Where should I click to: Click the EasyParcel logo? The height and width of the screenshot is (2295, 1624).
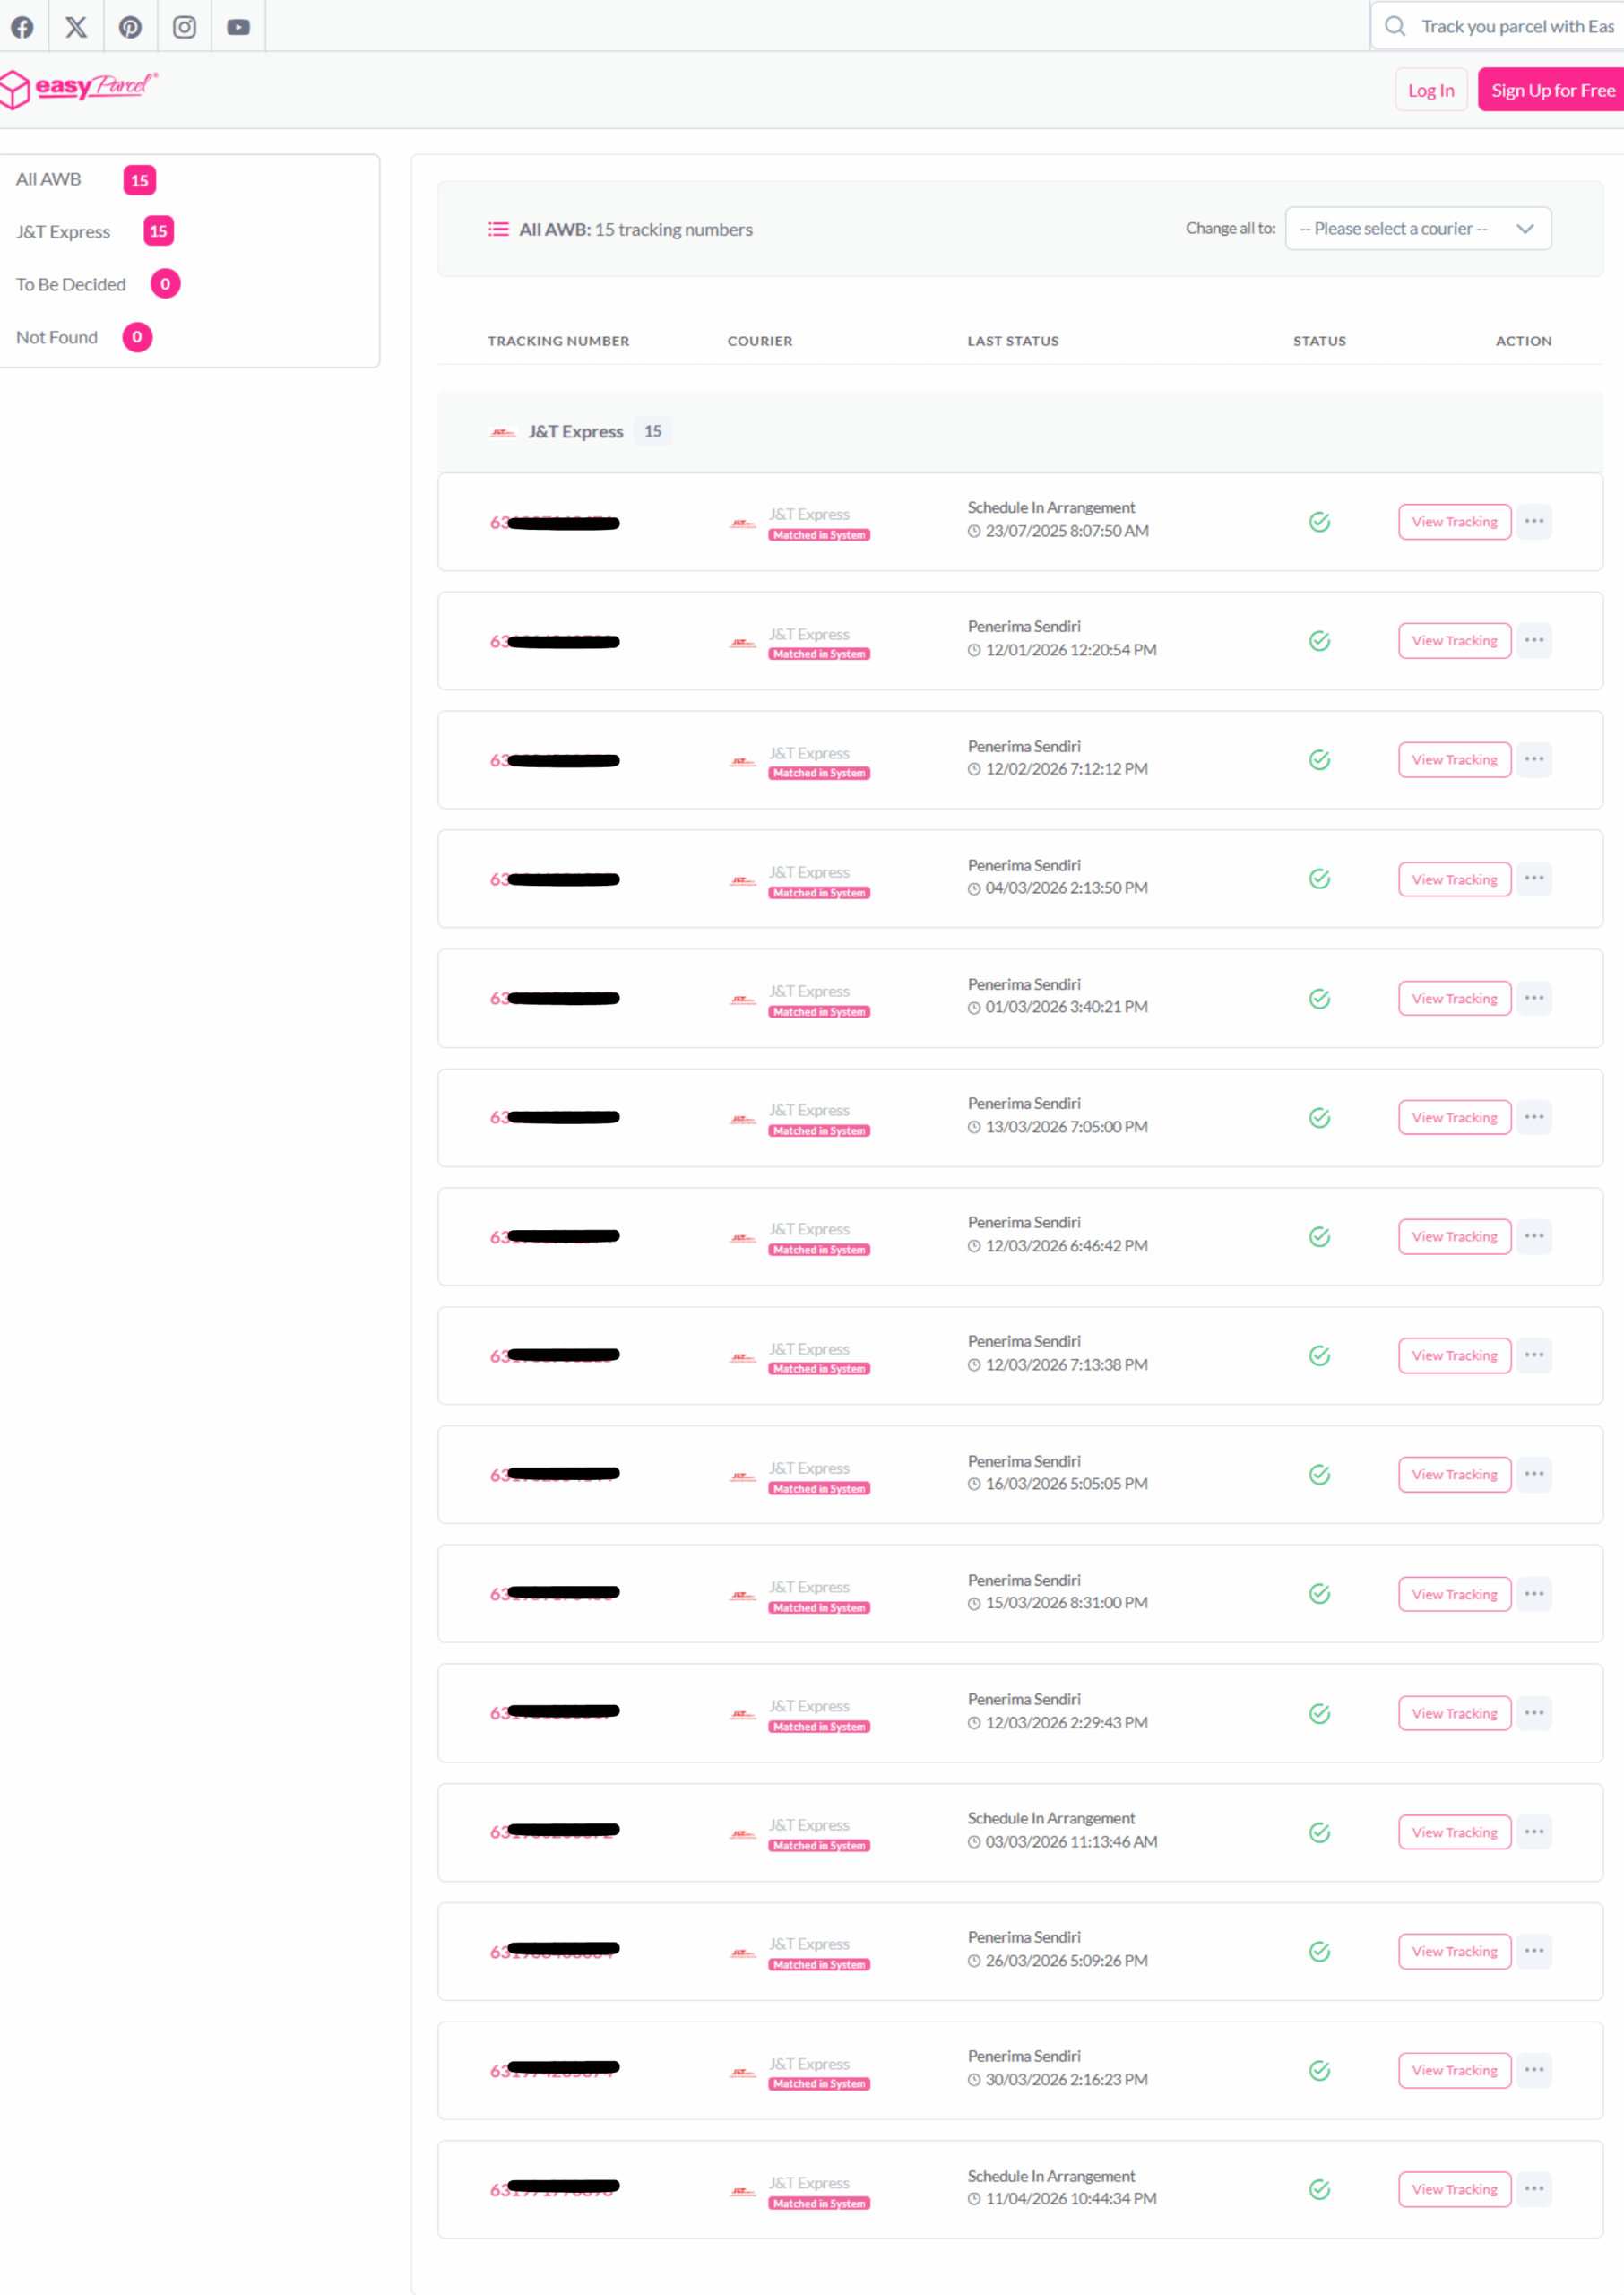tap(80, 88)
